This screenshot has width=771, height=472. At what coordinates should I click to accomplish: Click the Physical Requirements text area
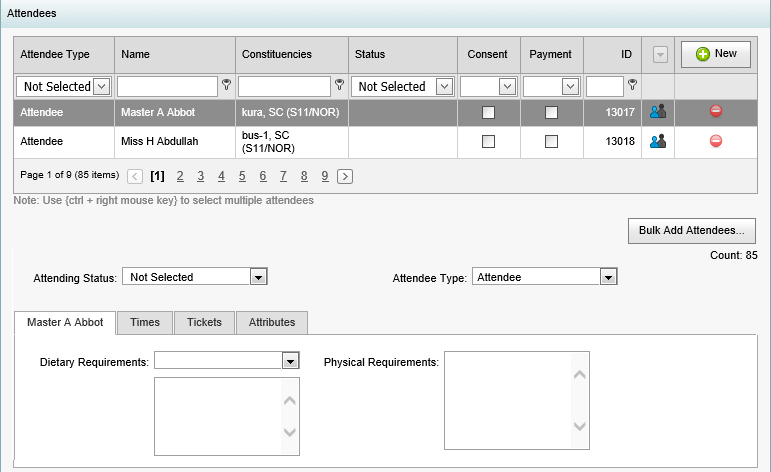pos(517,400)
